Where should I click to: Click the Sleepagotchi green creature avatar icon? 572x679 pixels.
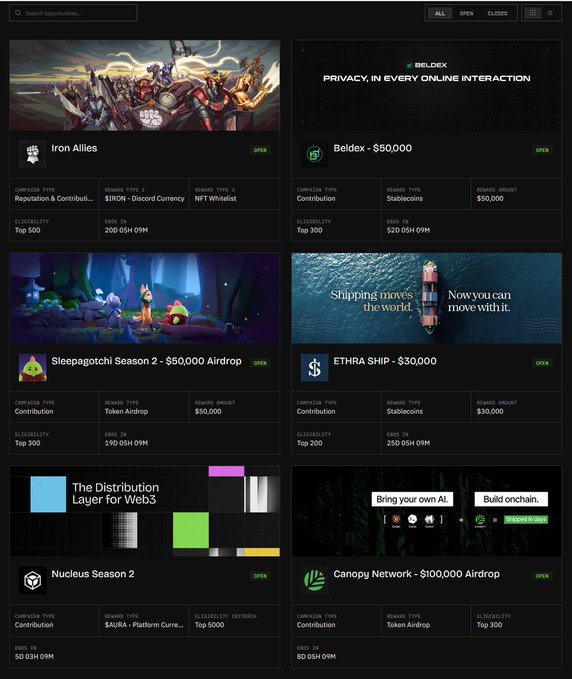tap(32, 367)
